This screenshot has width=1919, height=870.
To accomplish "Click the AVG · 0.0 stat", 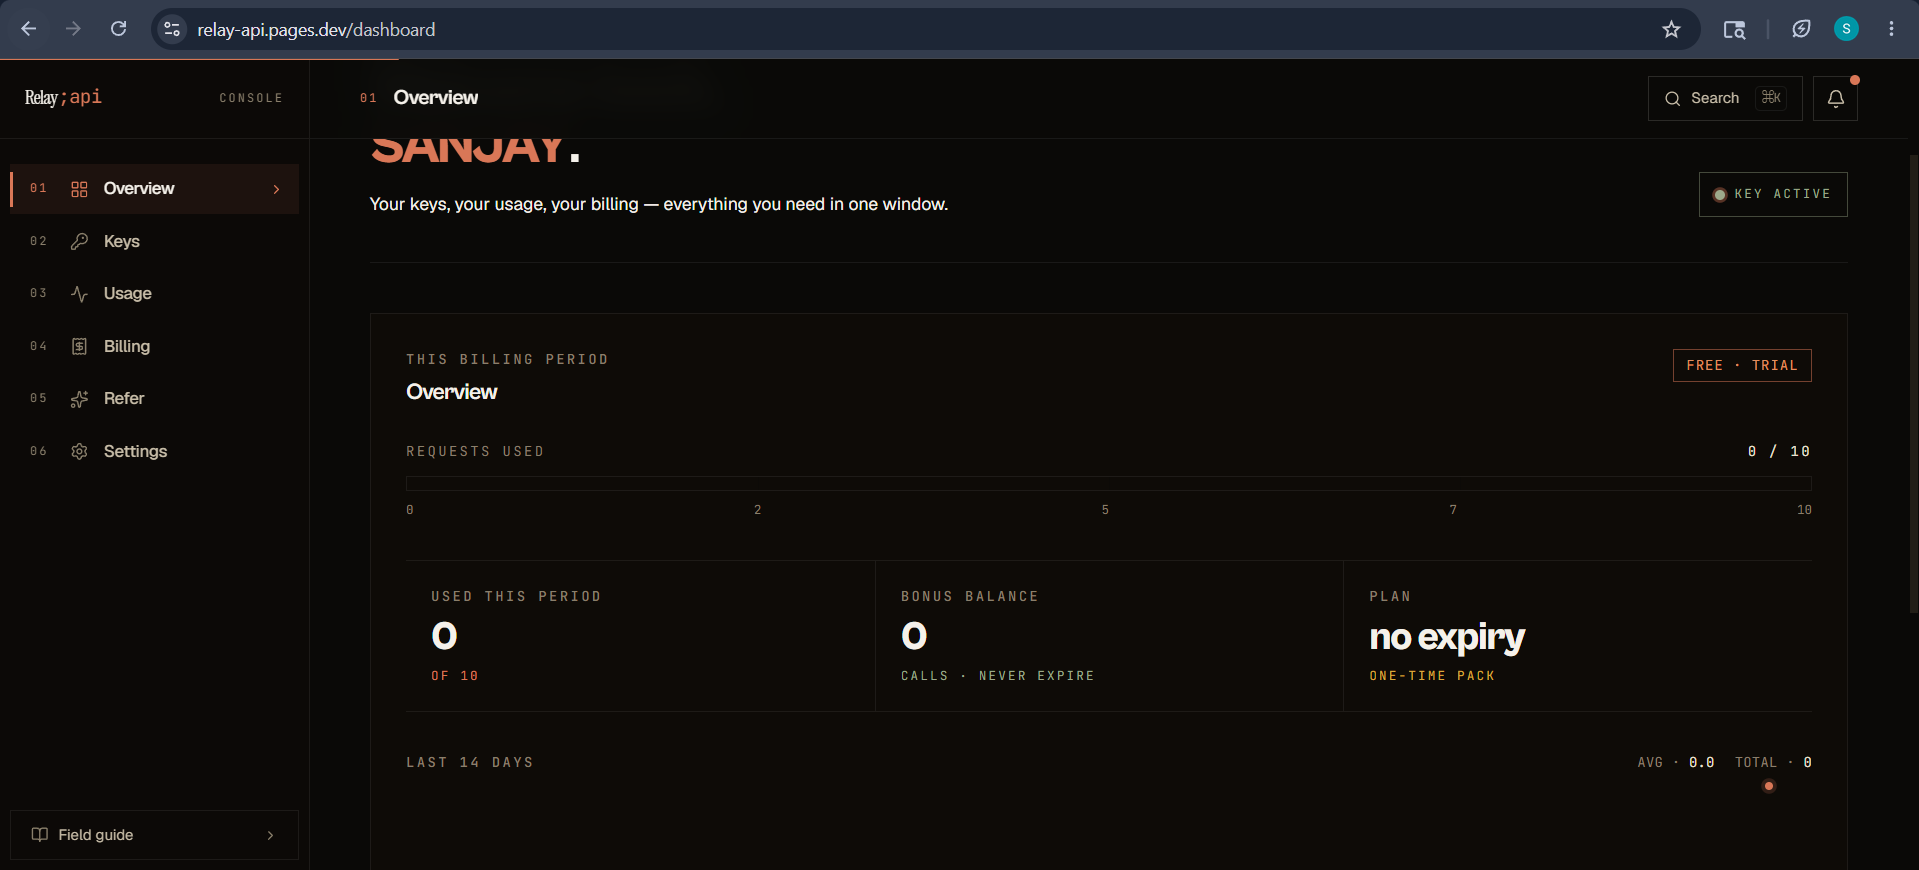I will point(1676,762).
